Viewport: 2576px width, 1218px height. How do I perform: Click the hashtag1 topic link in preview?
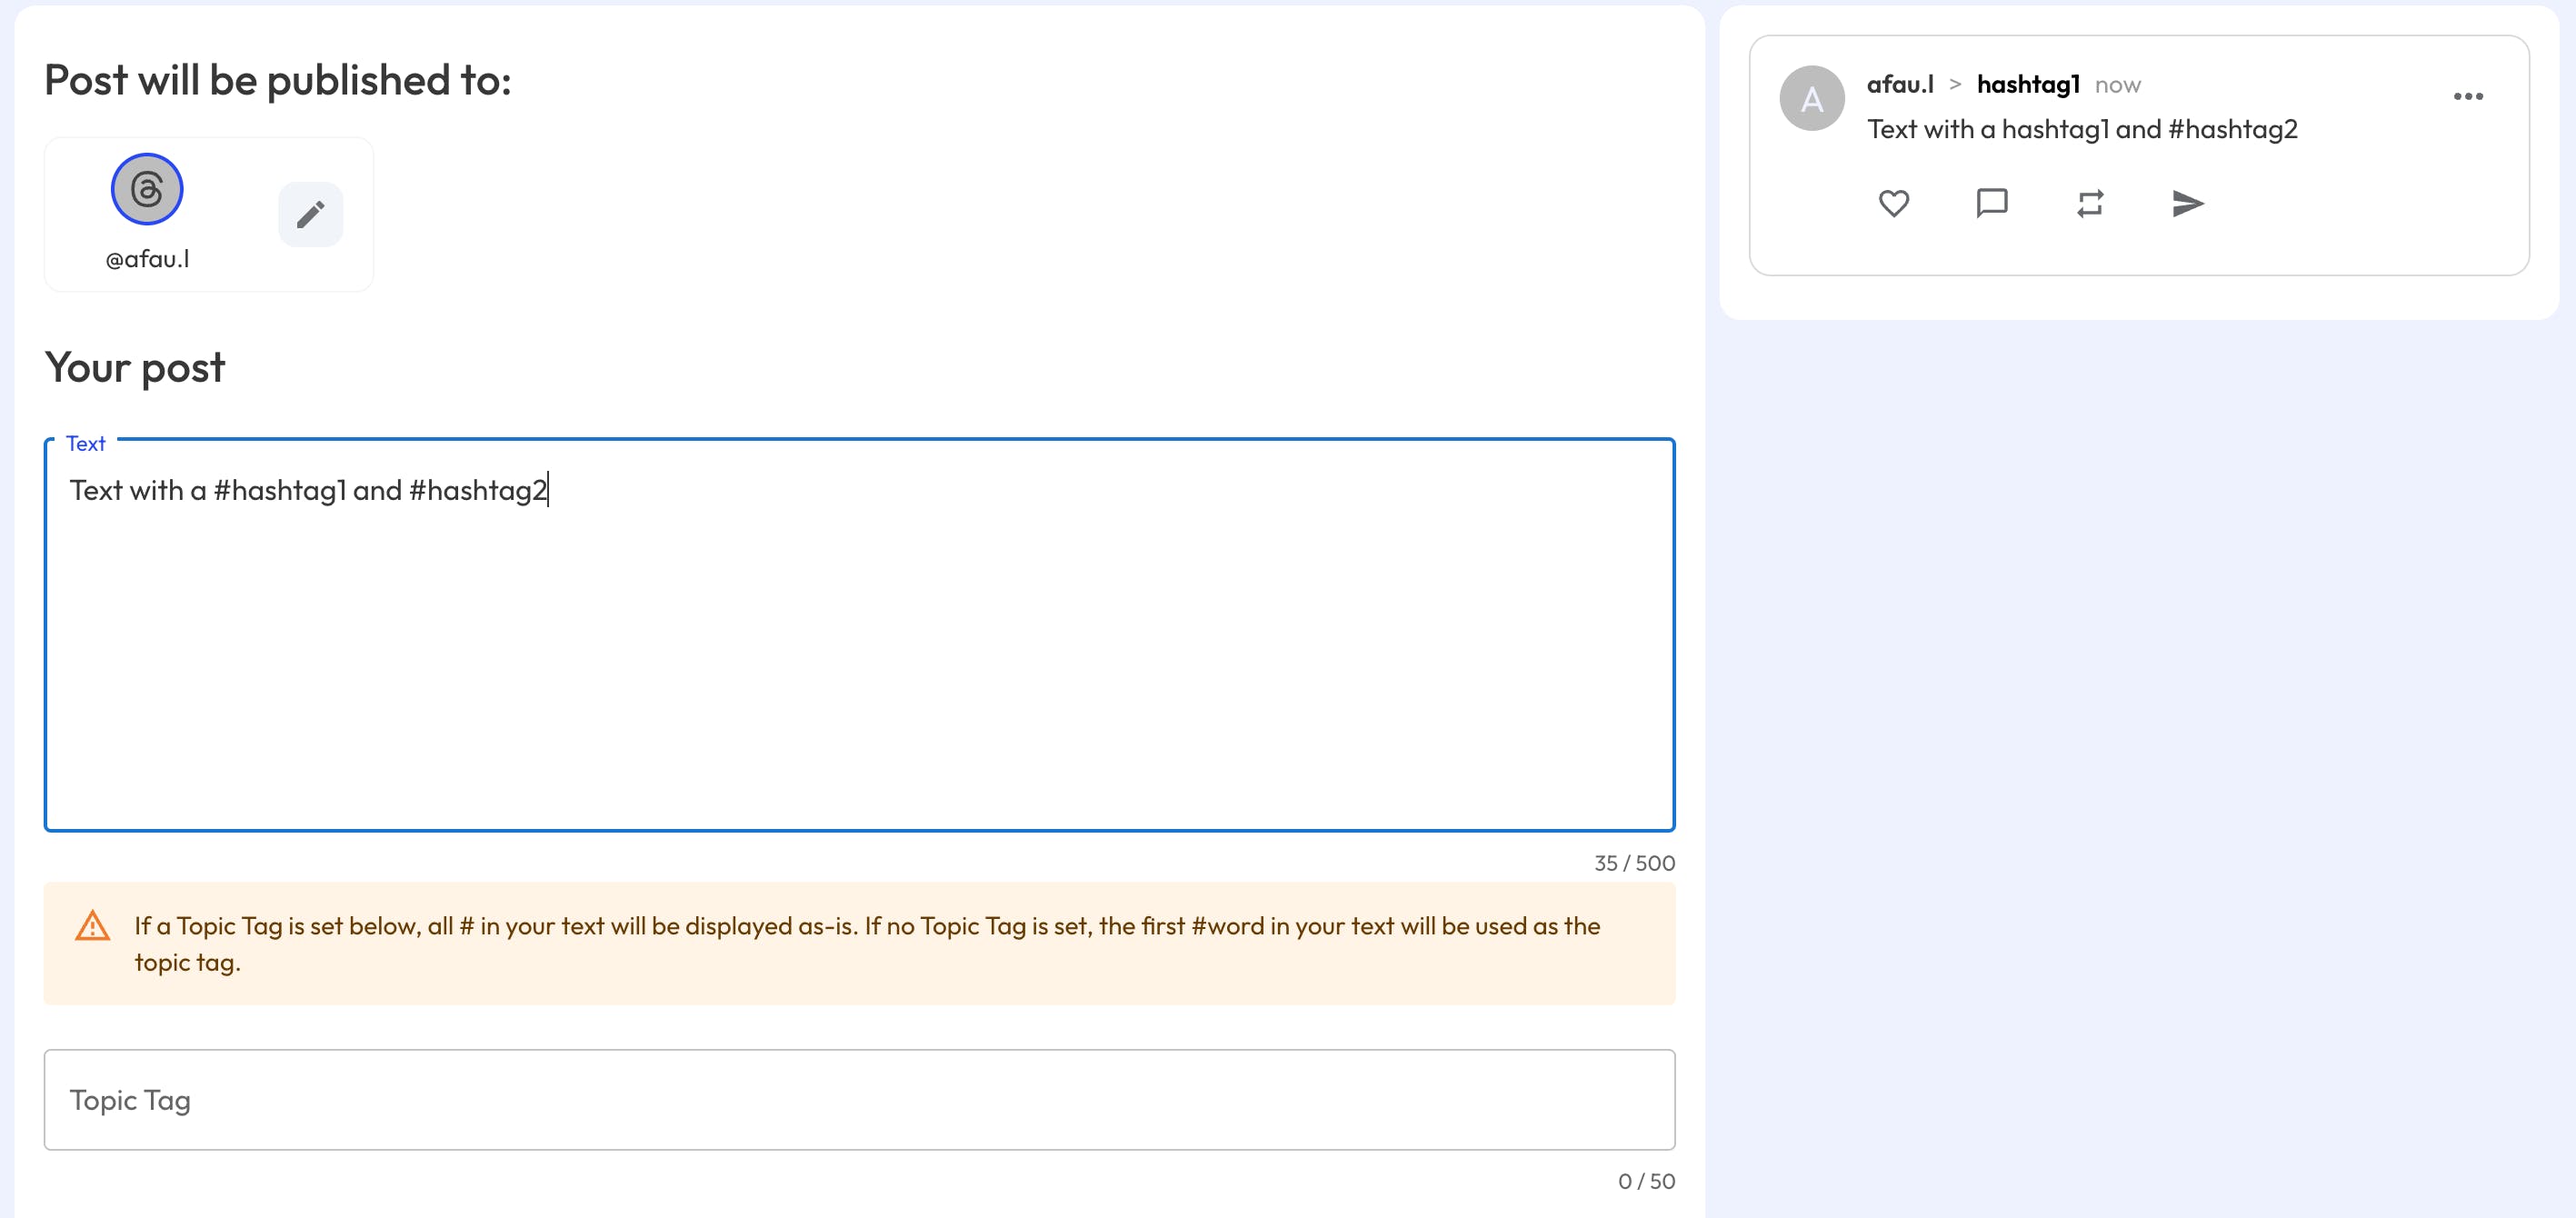click(x=2027, y=85)
